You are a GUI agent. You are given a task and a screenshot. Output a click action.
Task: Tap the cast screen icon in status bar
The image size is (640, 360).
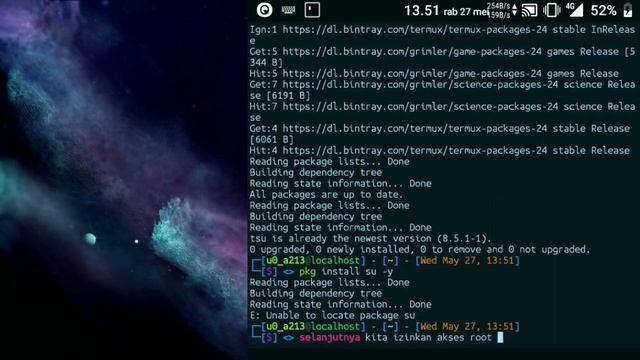529,10
